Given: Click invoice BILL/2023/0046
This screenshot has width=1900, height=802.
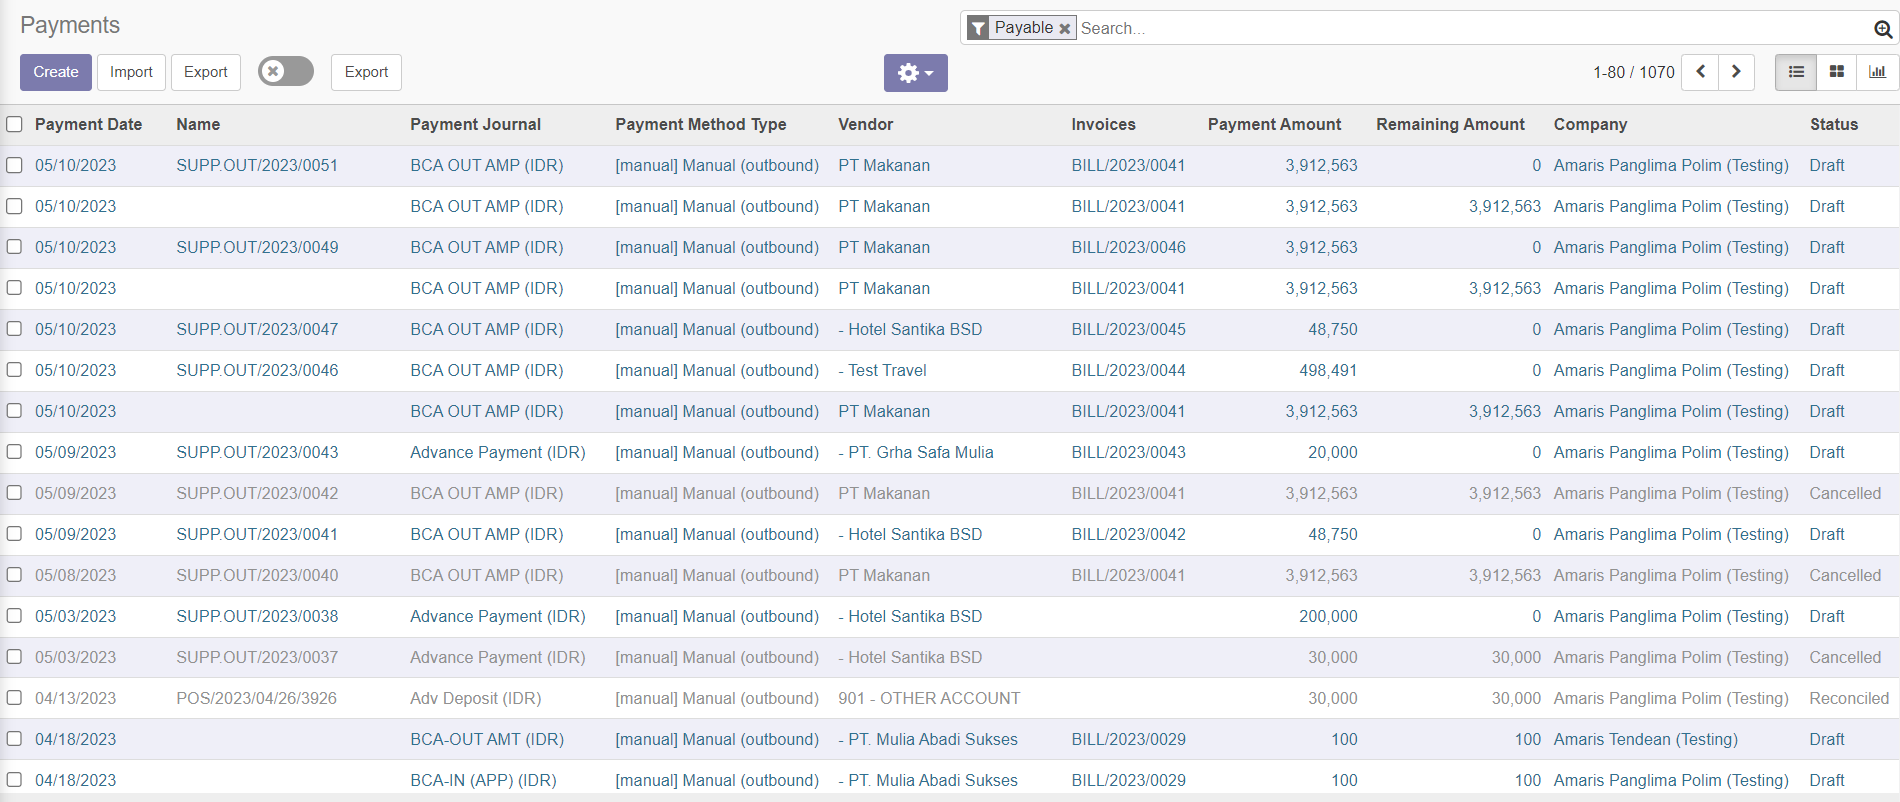Looking at the screenshot, I should [x=1128, y=247].
